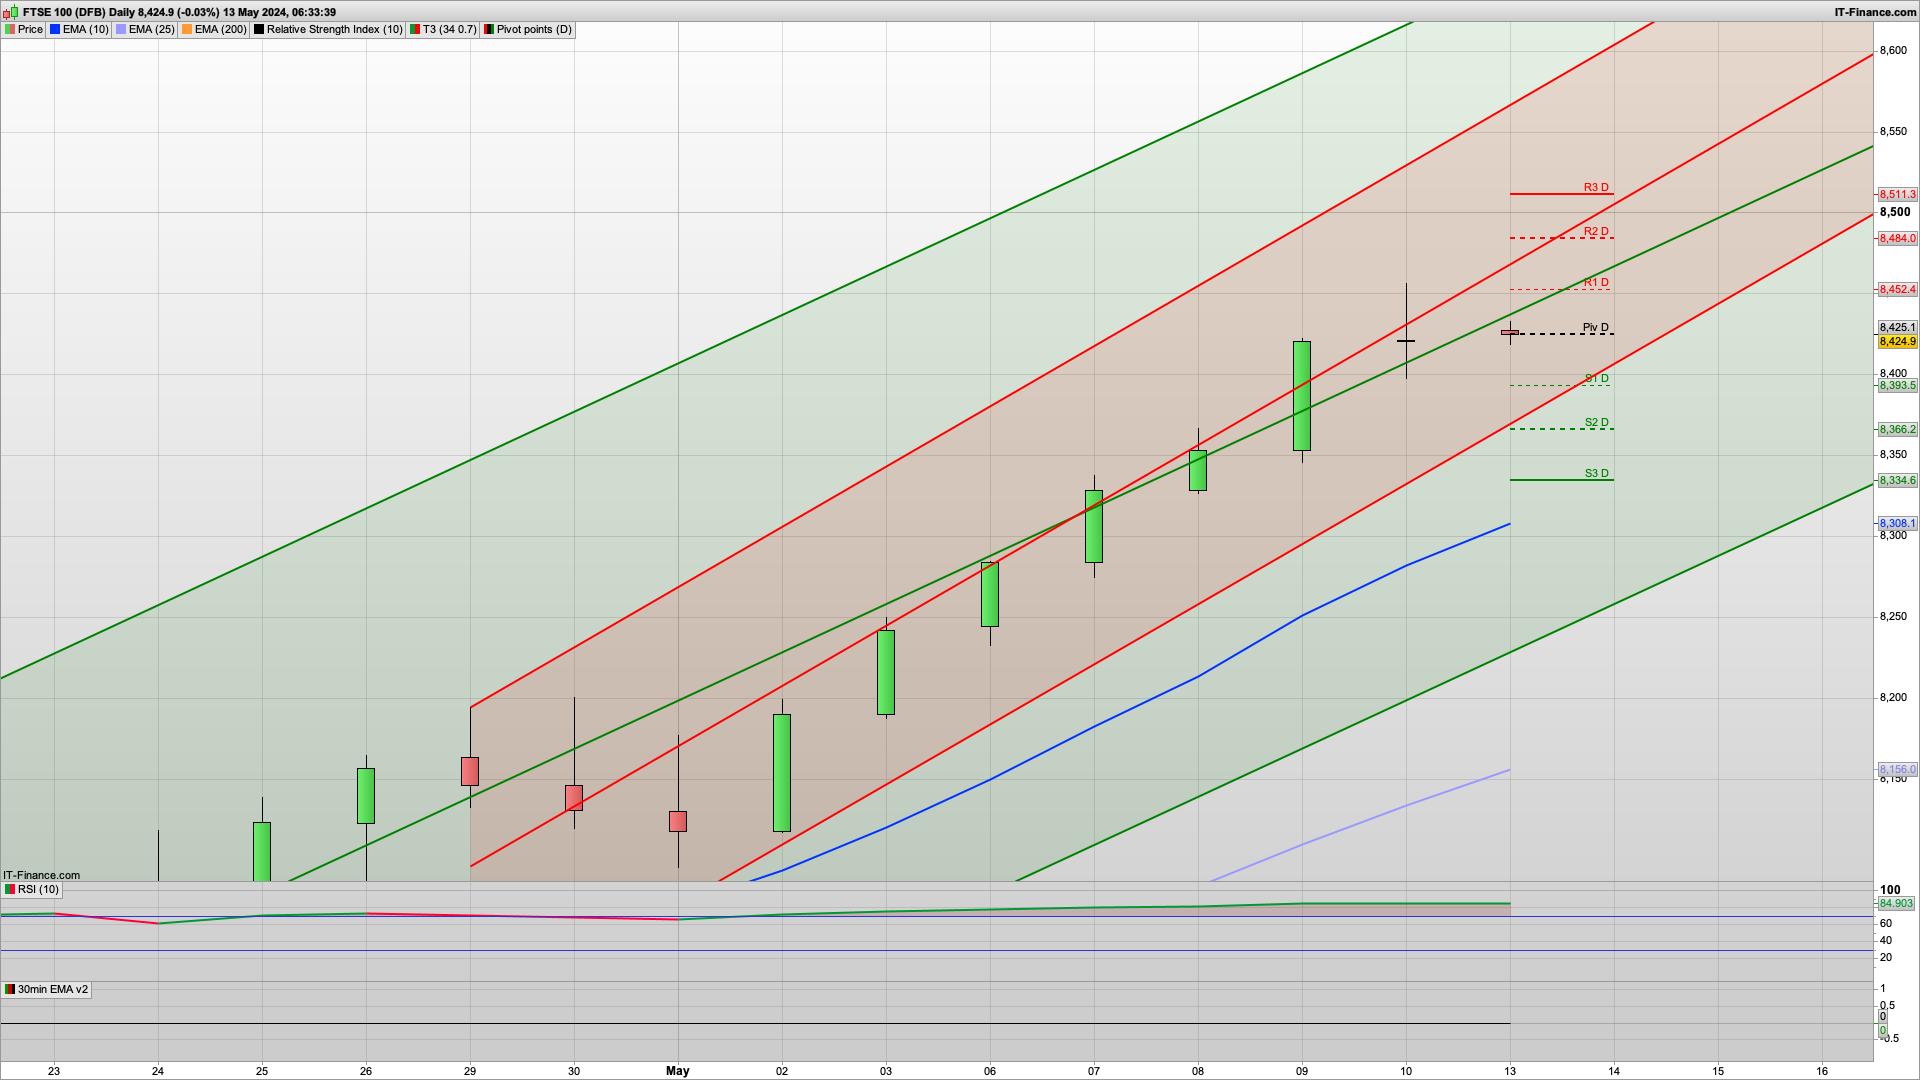Click the candlestick icon beside FTSE 100 title
The height and width of the screenshot is (1080, 1920).
pyautogui.click(x=11, y=12)
